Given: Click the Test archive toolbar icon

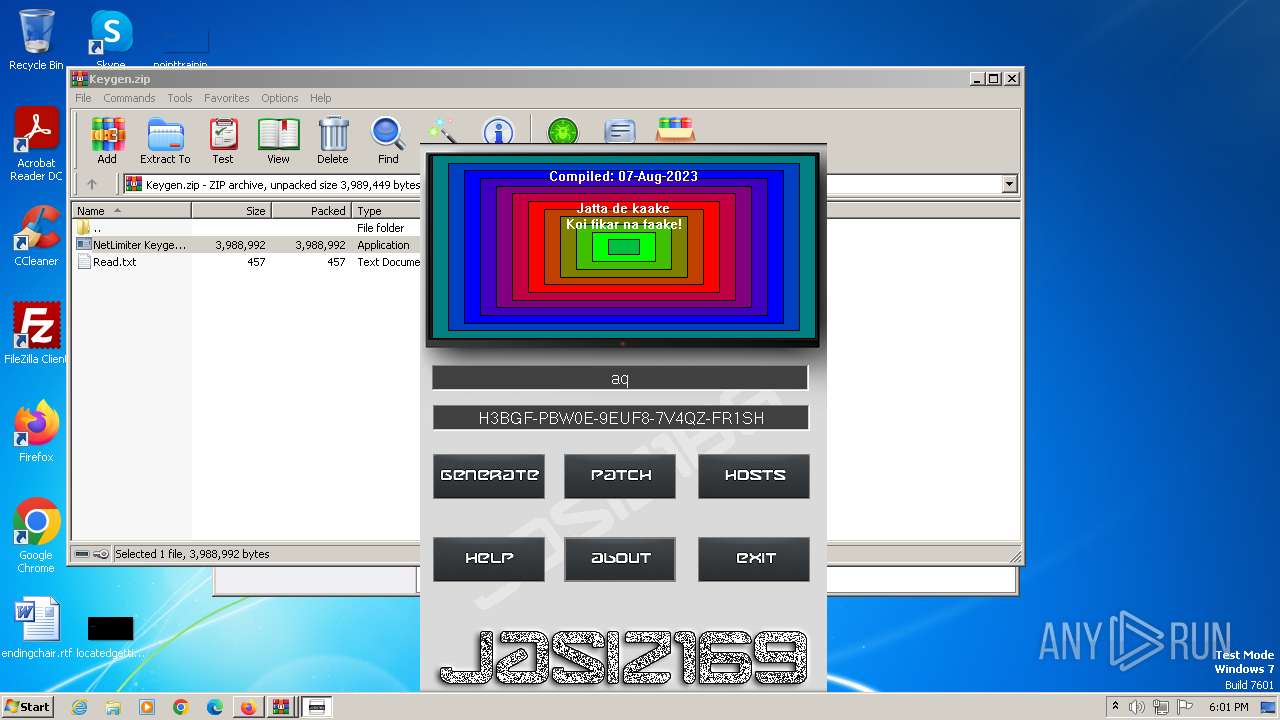Looking at the screenshot, I should [x=223, y=141].
